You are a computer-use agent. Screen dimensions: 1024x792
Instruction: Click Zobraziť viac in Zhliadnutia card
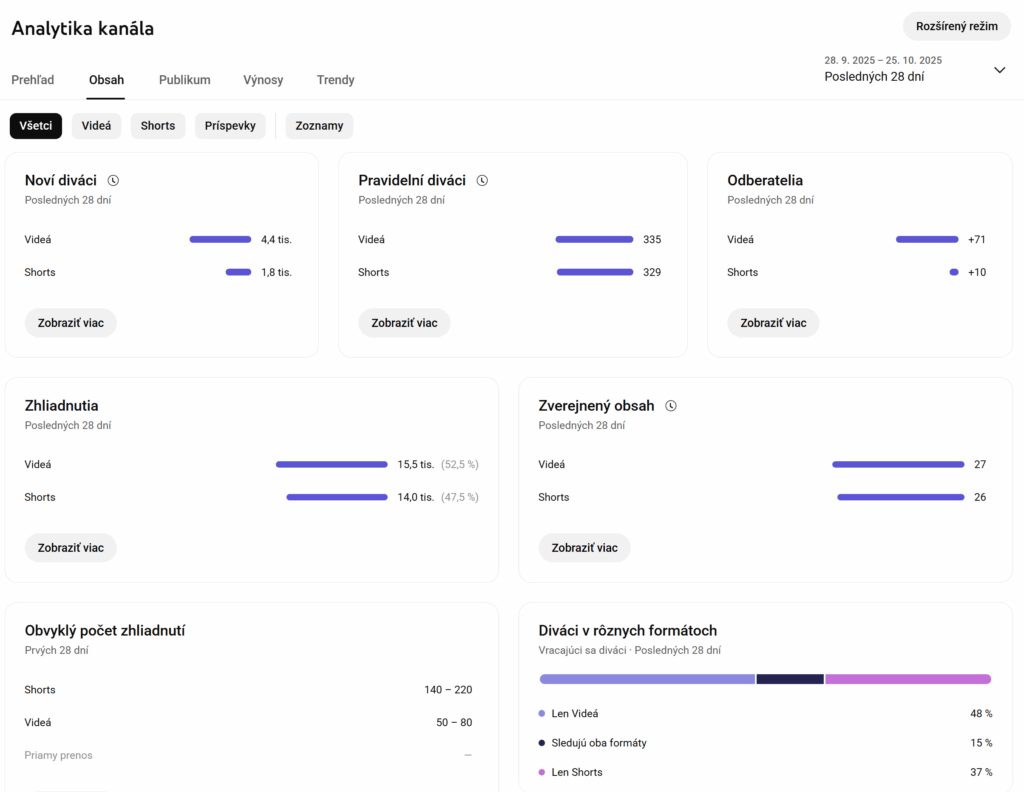71,548
